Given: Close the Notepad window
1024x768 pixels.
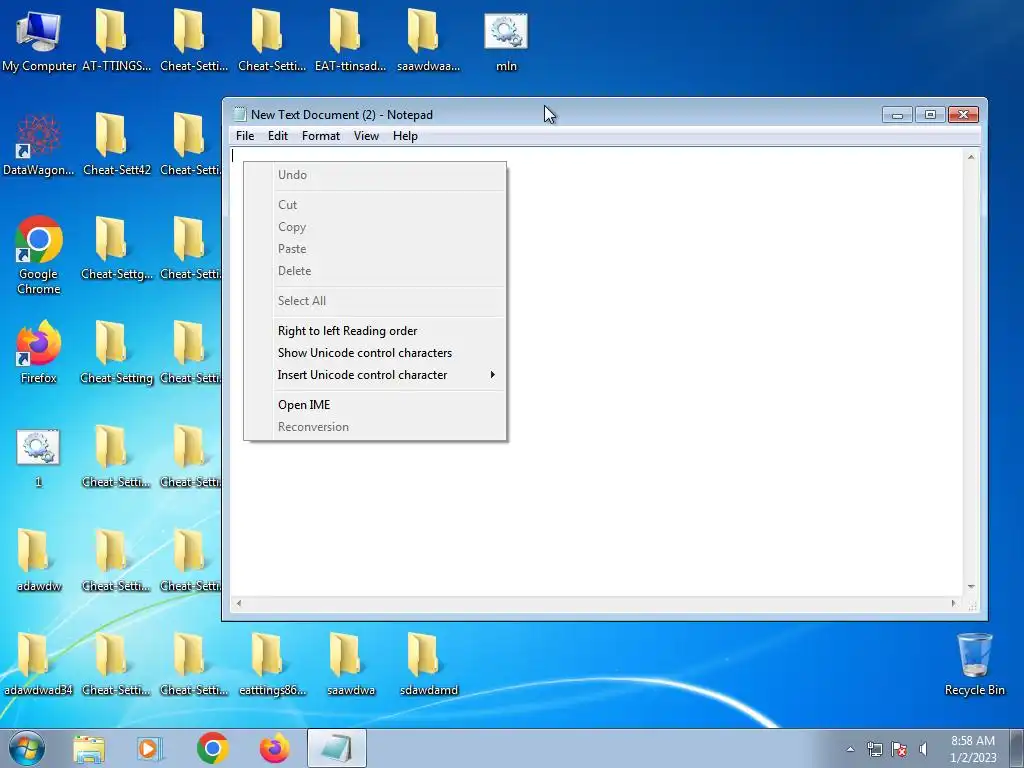Looking at the screenshot, I should point(963,115).
